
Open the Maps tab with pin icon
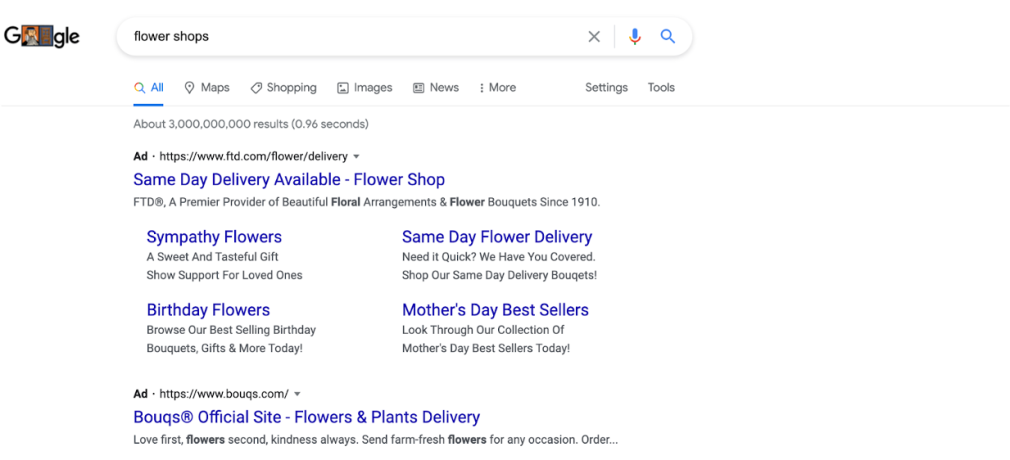click(x=207, y=88)
